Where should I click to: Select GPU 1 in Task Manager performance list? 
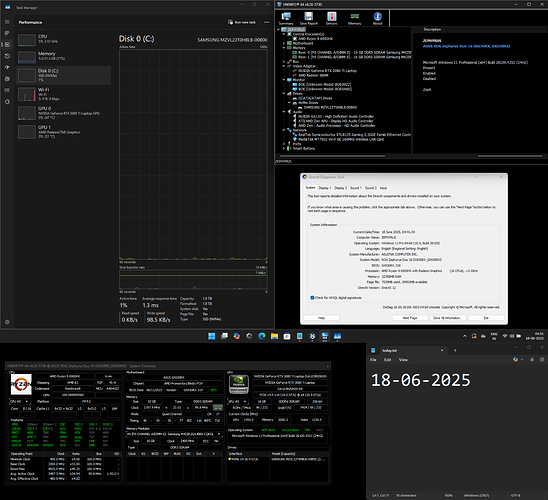tap(64, 132)
